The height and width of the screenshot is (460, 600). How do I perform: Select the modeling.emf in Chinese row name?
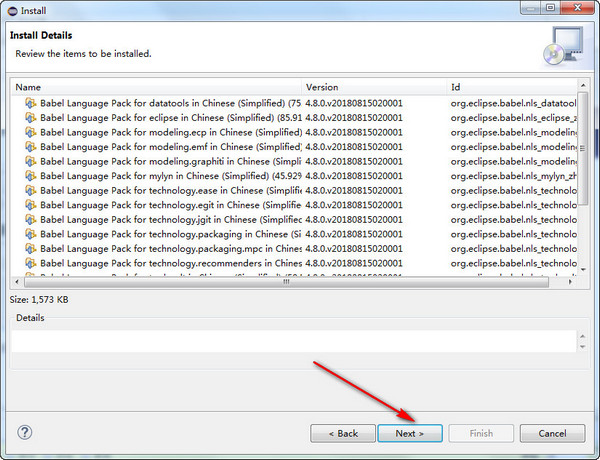[170, 147]
